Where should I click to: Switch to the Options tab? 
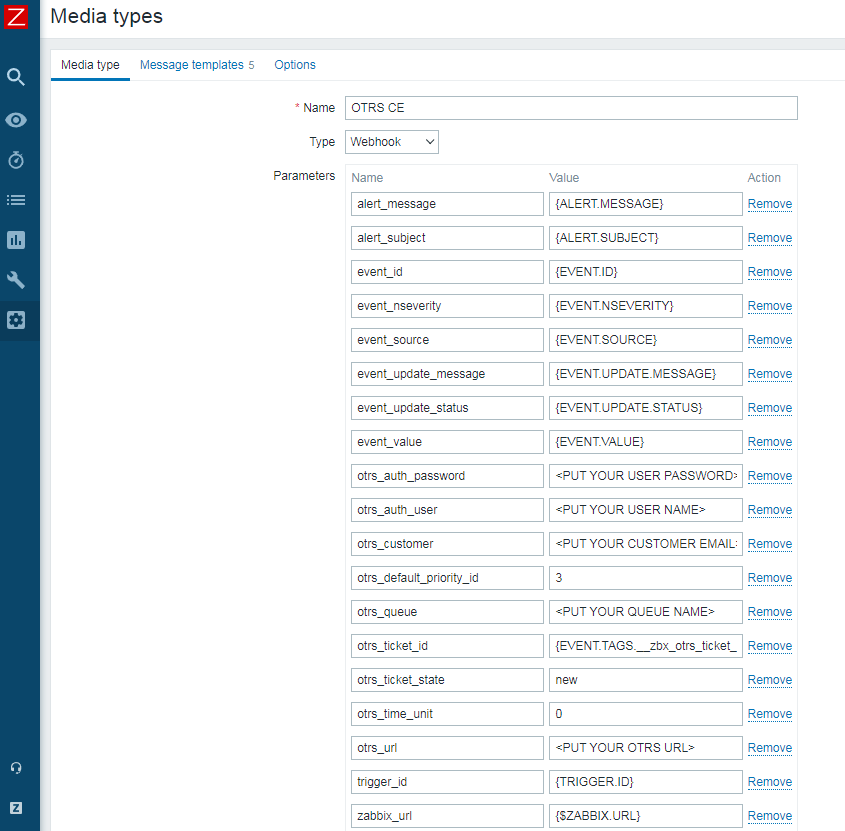295,65
